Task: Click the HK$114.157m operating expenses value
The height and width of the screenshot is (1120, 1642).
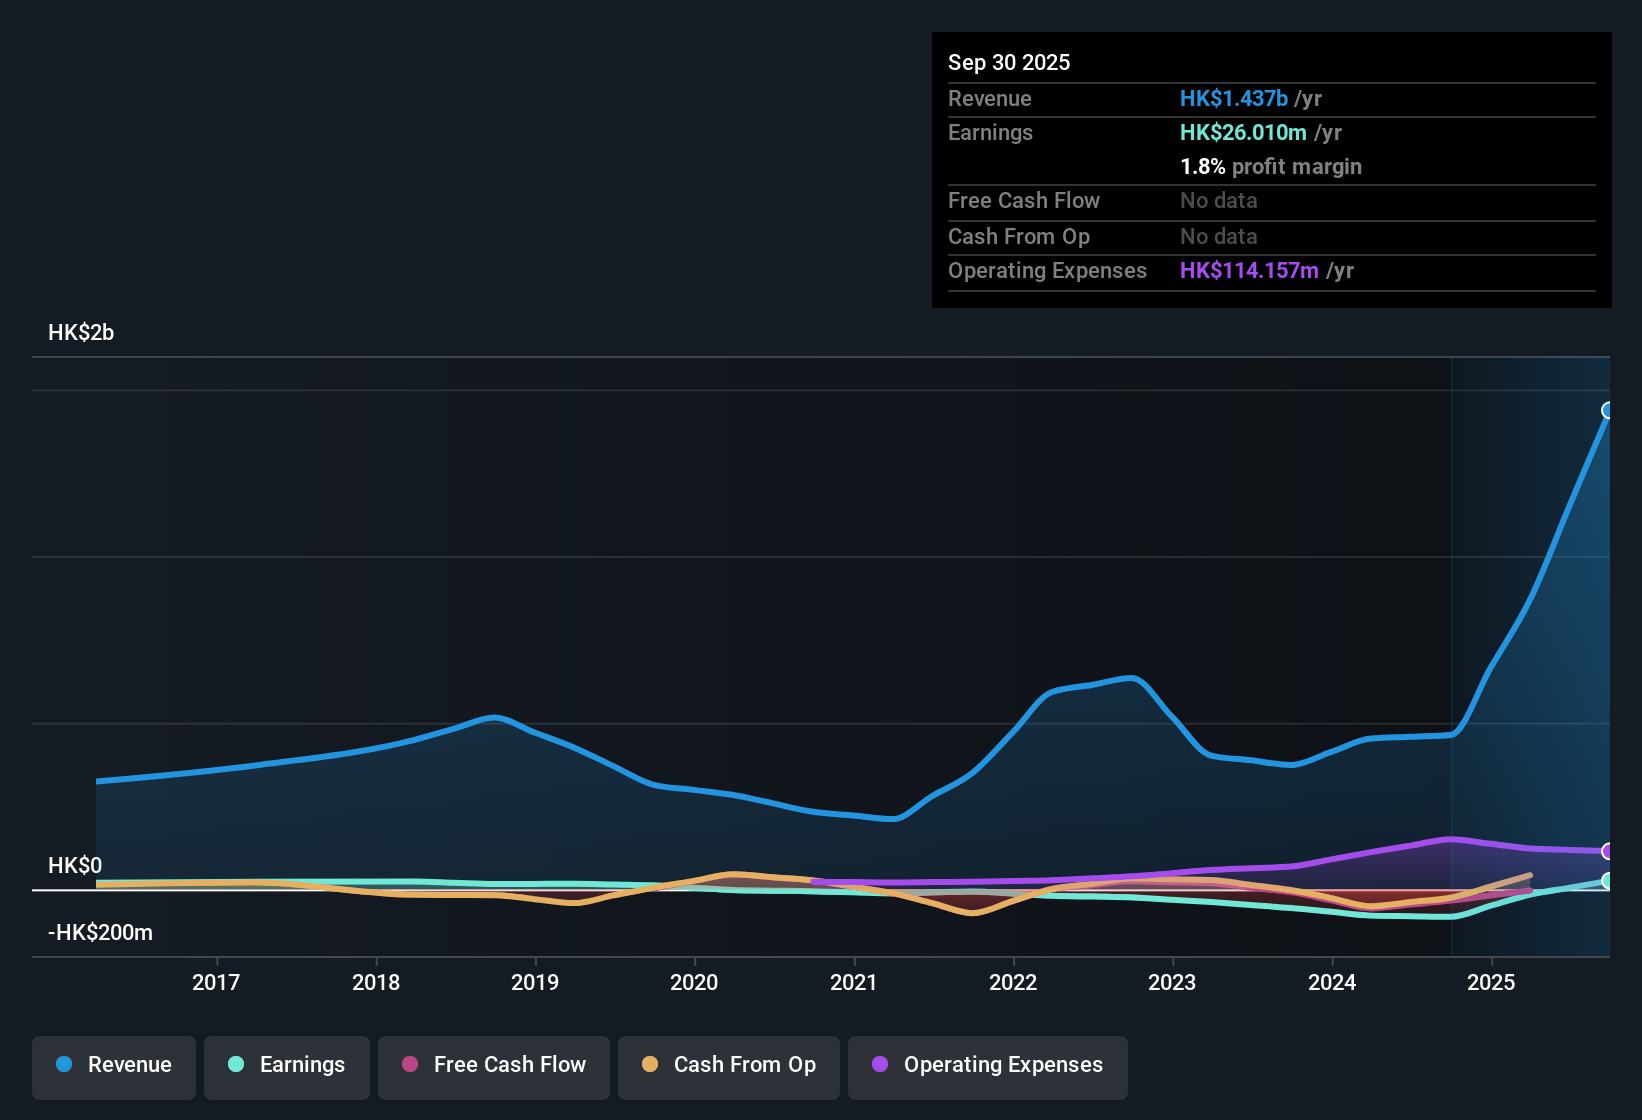Action: 1249,270
